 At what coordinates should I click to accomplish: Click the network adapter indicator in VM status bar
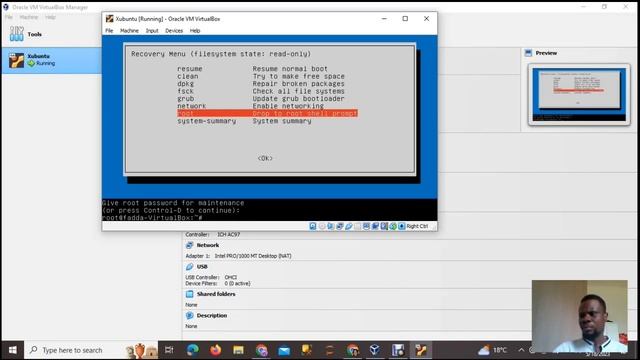coord(340,226)
